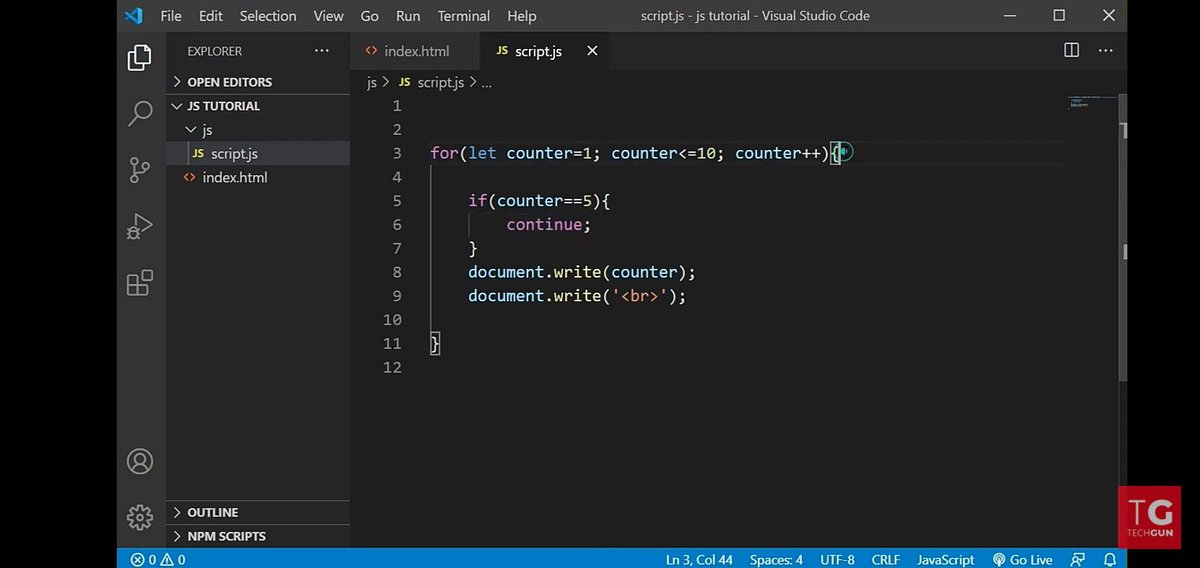Change language mode via JavaScript item
Viewport: 1200px width, 568px height.
[x=946, y=560]
